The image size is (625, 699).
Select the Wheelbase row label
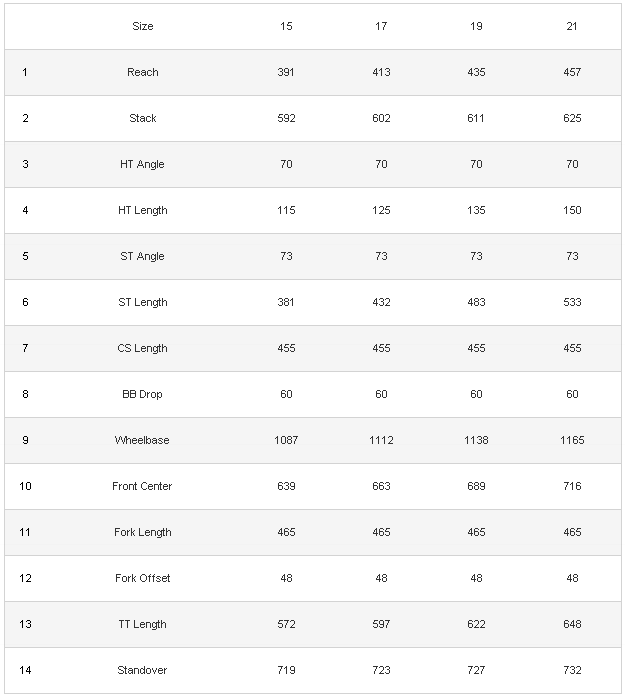pos(143,440)
